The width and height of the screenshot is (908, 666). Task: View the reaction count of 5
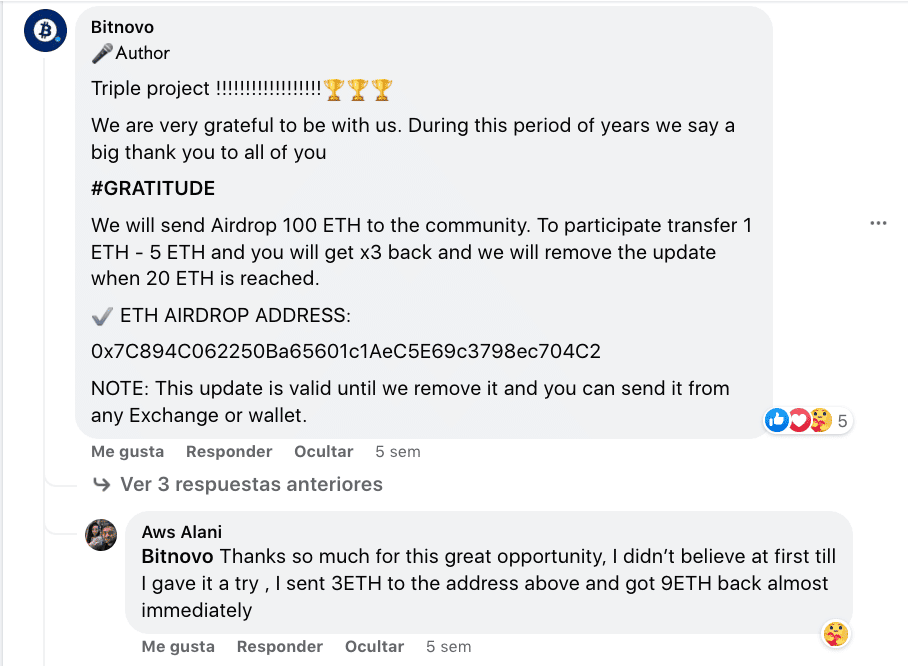pyautogui.click(x=842, y=422)
